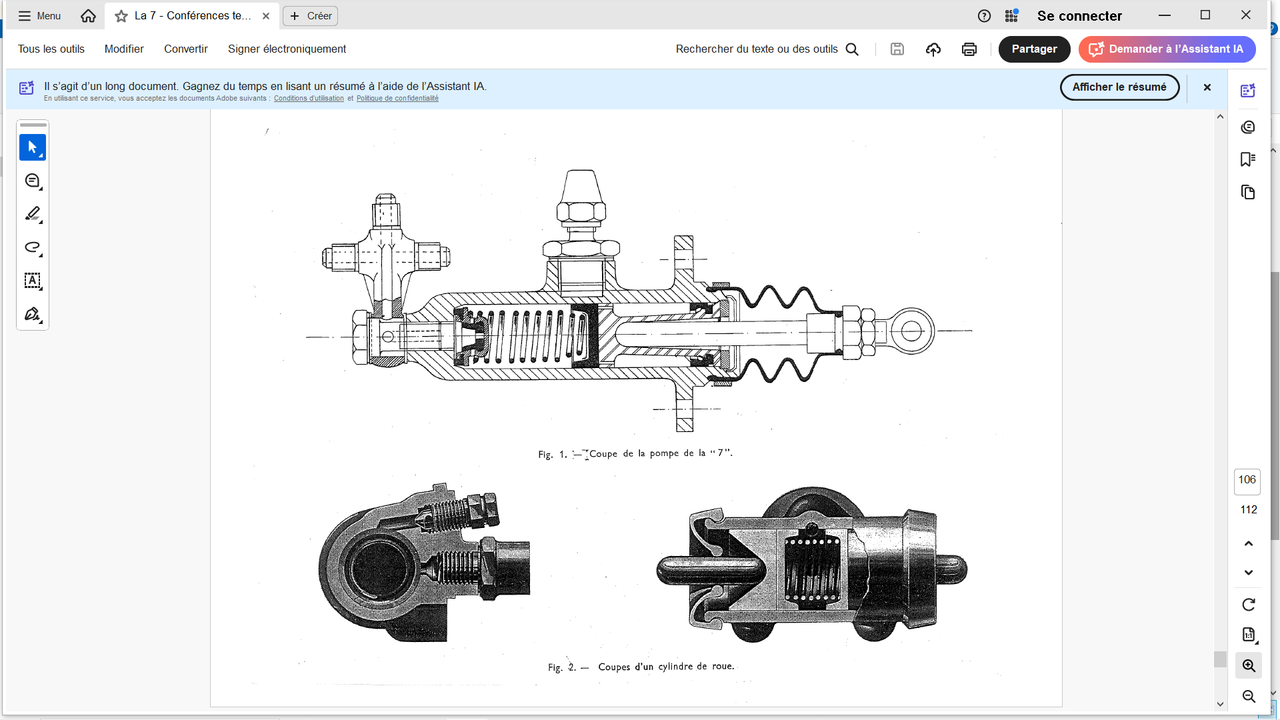This screenshot has height=720, width=1280.
Task: Go to previous page with up chevron
Action: point(1248,544)
